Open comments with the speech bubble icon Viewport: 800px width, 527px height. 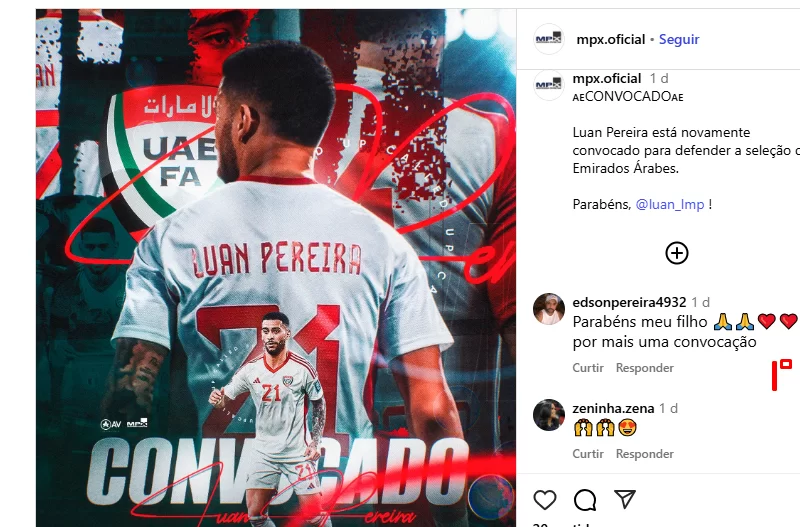(585, 500)
